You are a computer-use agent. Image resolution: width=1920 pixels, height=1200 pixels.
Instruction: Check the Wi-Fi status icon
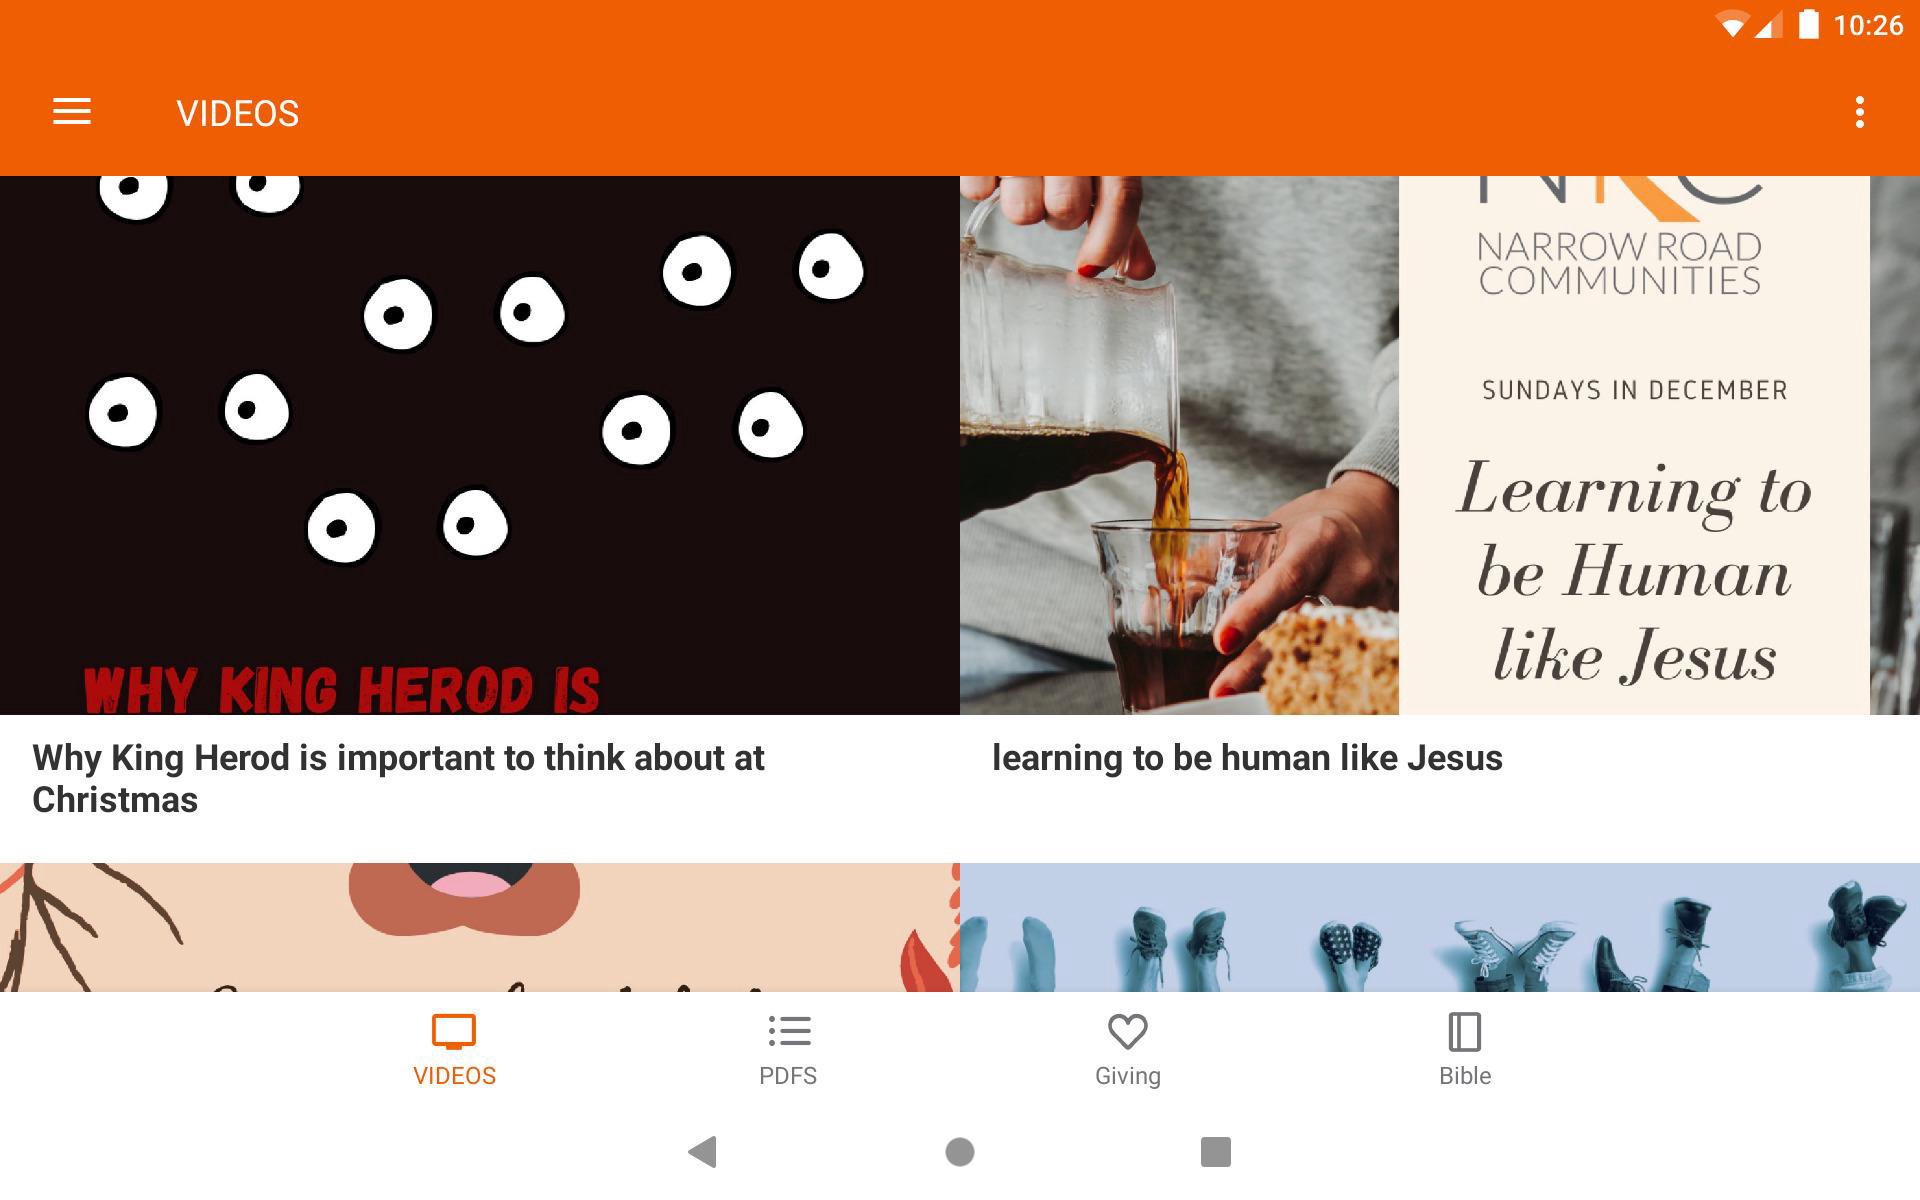[x=1732, y=25]
